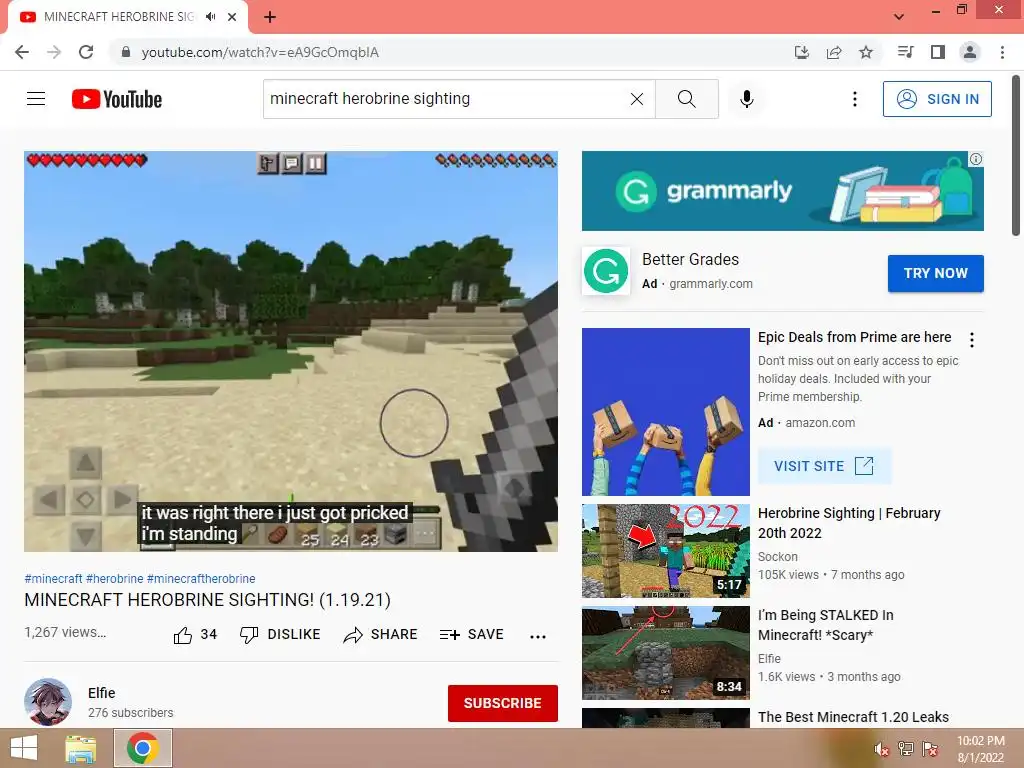This screenshot has height=768, width=1024.
Task: Subscribe to the Elfie channel
Action: pos(502,703)
